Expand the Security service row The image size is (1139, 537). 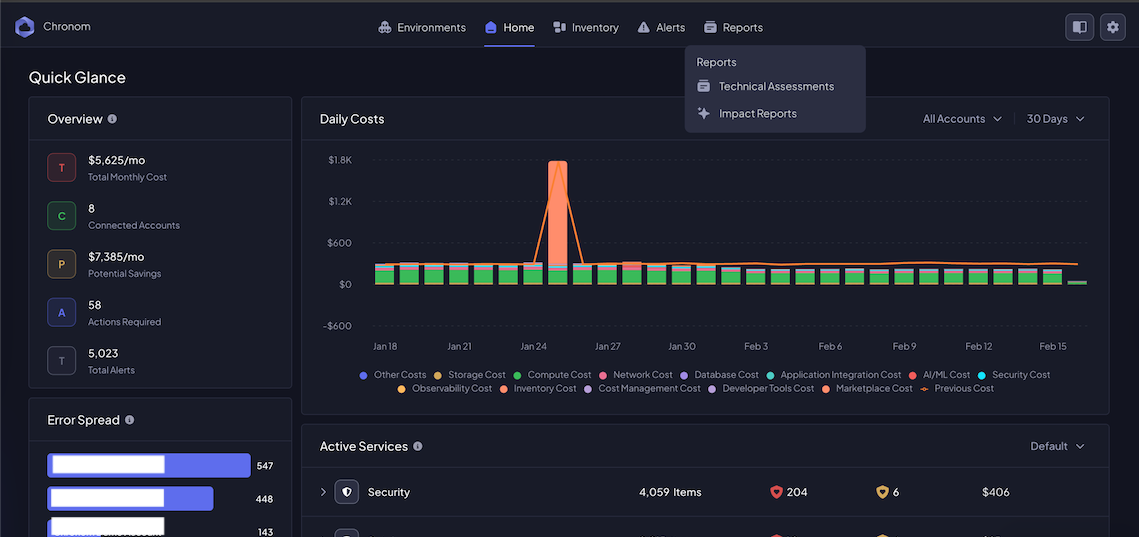(323, 492)
